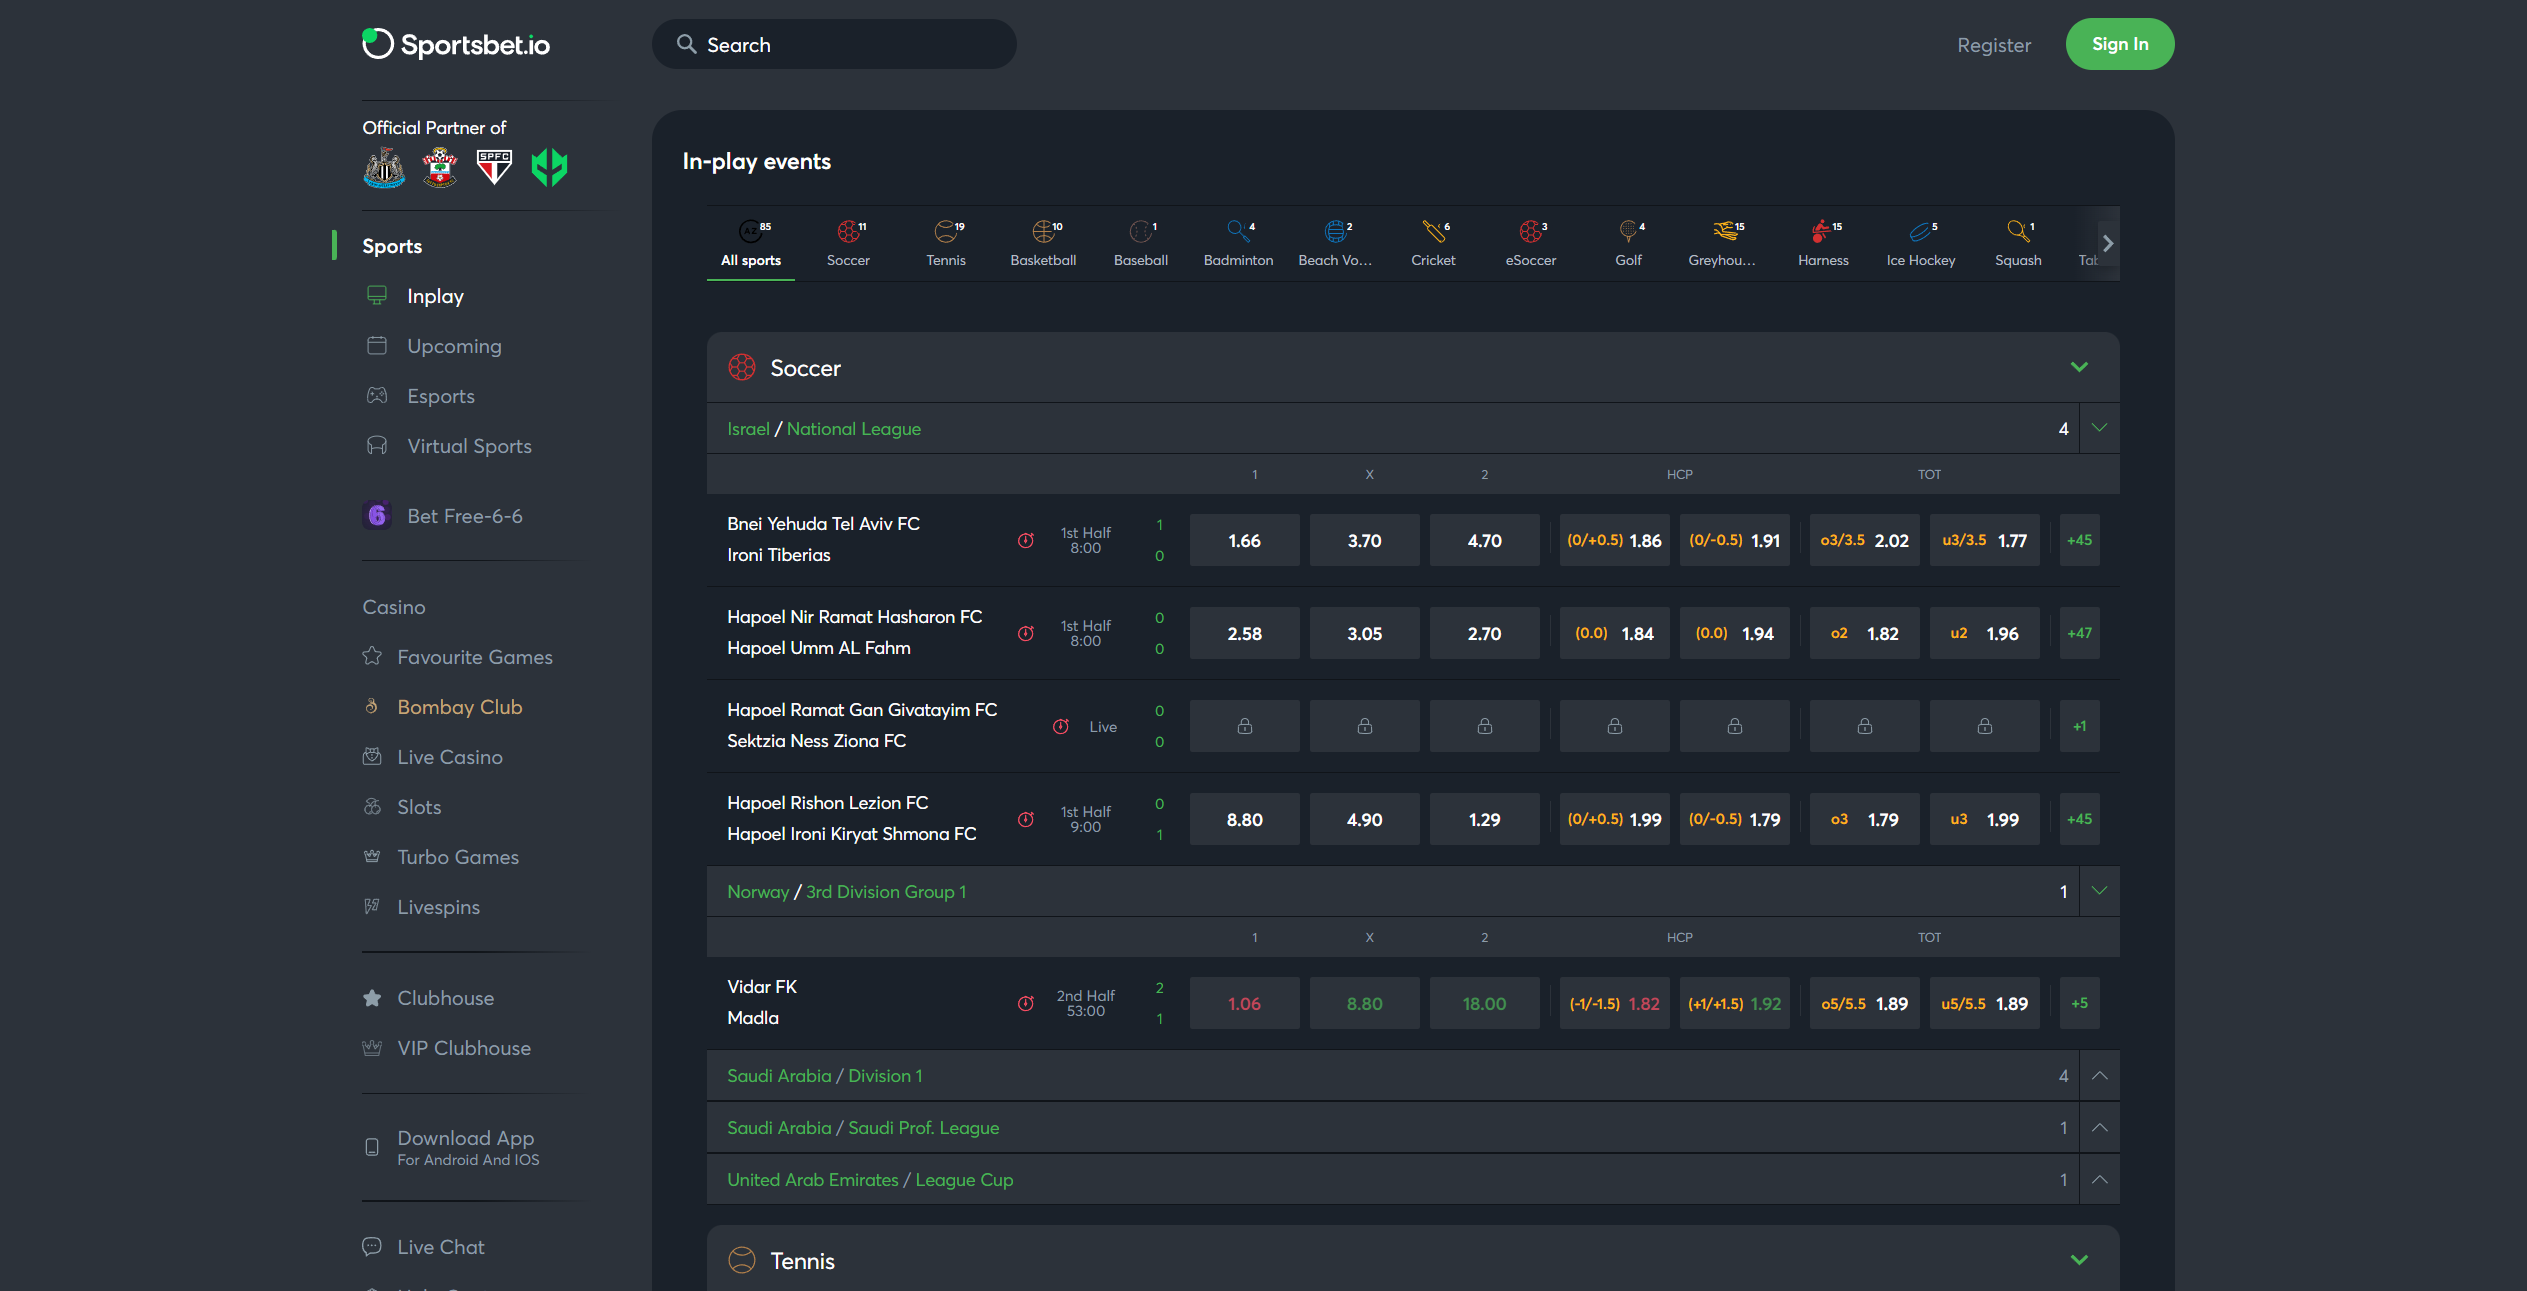Click the live timer icon for Vidar FK match
The height and width of the screenshot is (1291, 2527).
point(1026,1003)
